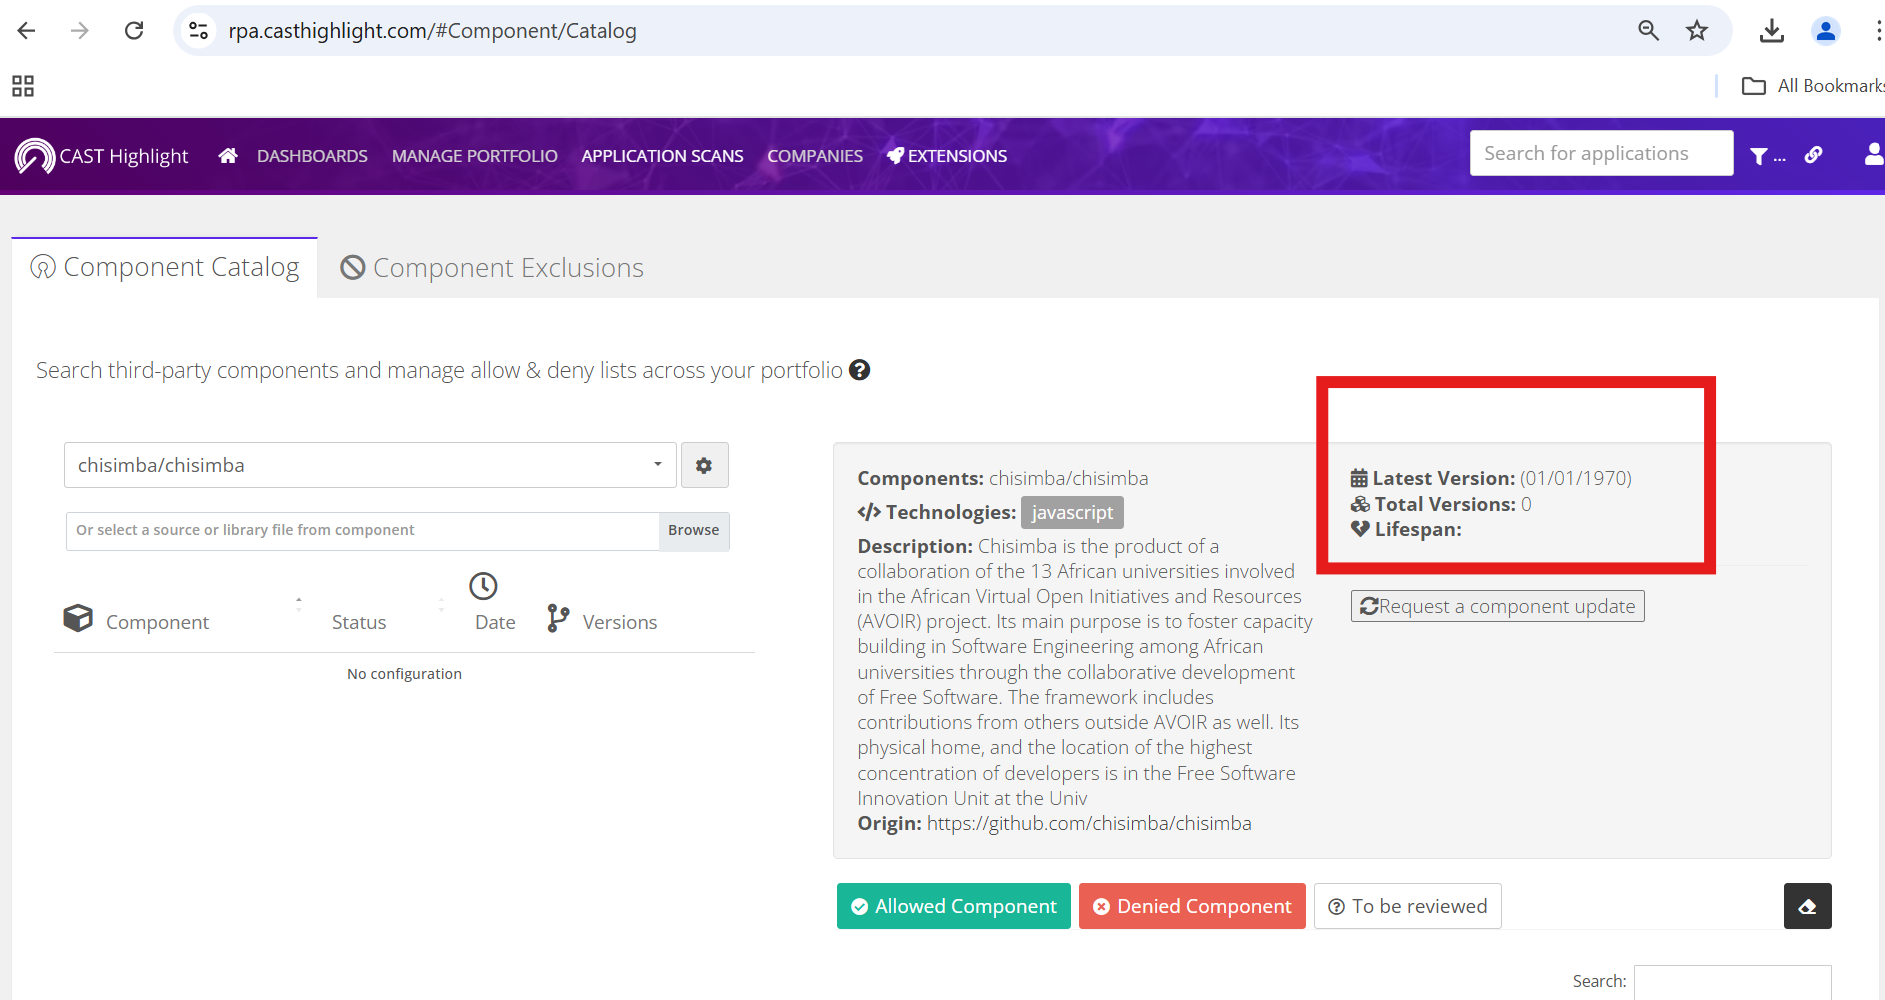
Task: Sort by Component column
Action: point(157,622)
